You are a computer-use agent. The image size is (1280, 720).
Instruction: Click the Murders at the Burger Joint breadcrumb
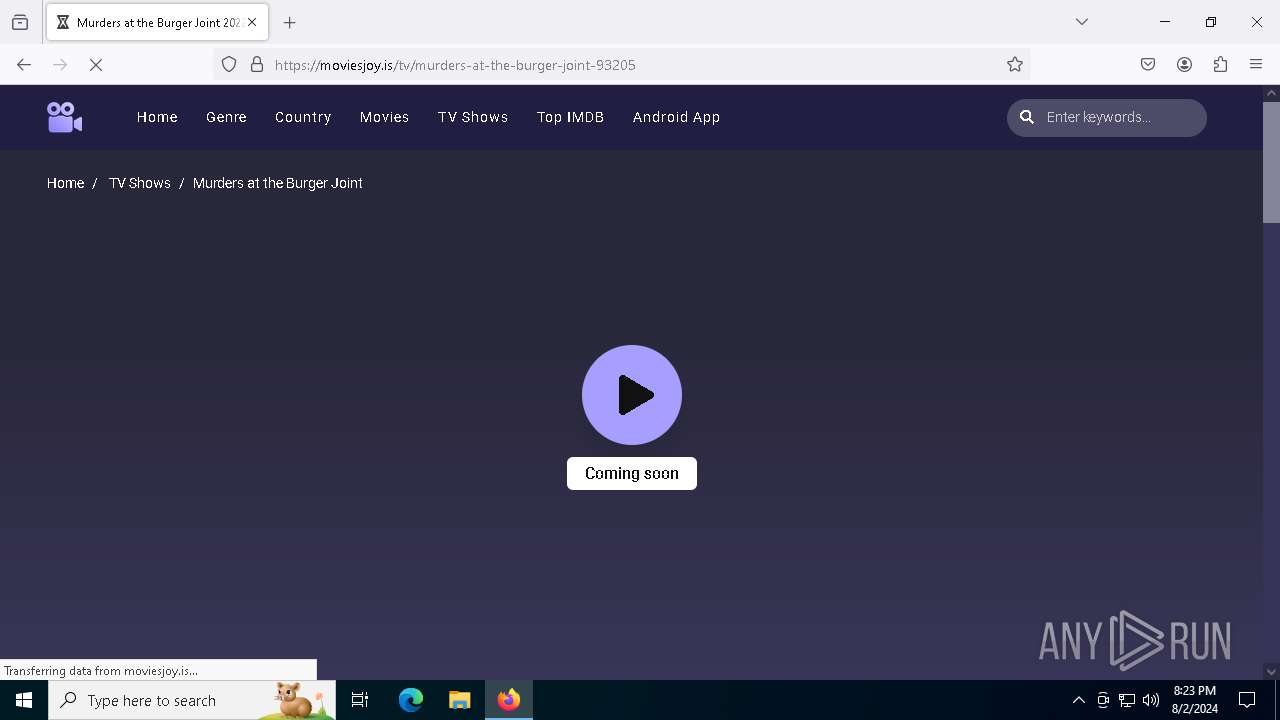[x=277, y=183]
